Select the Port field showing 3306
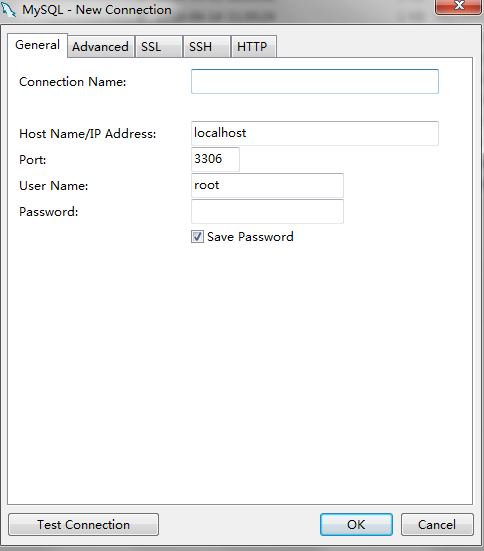 click(215, 159)
